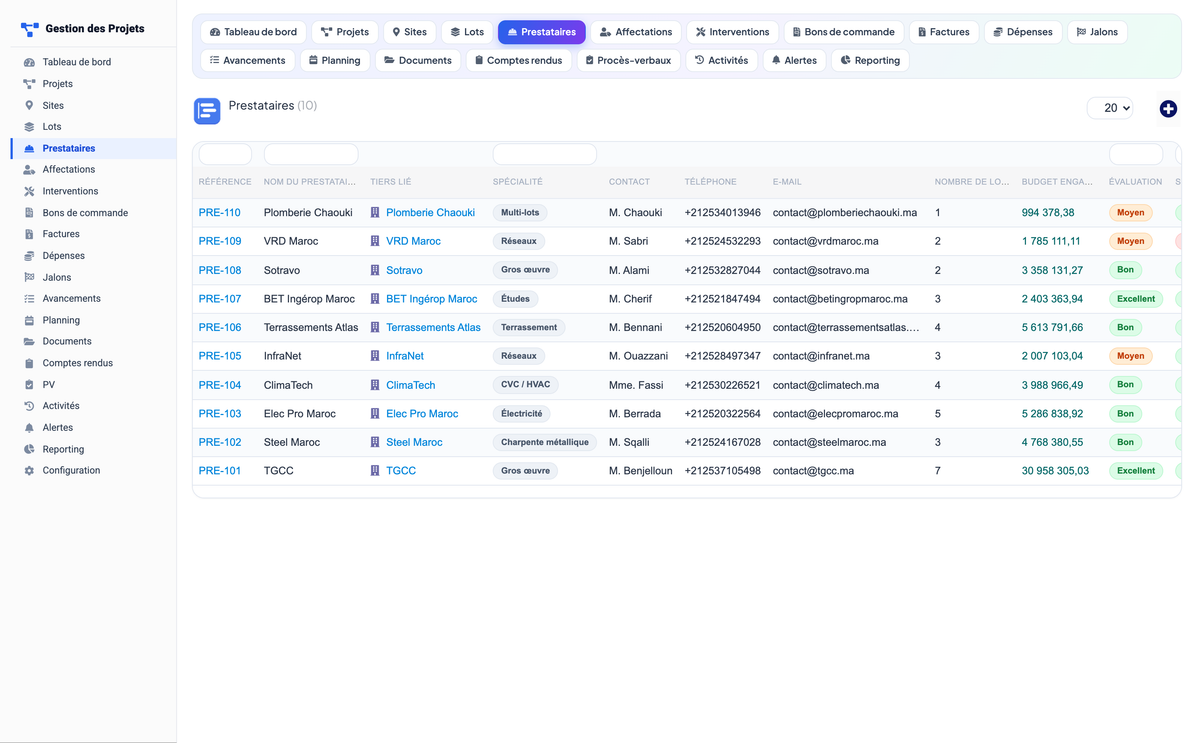The width and height of the screenshot is (1200, 743).
Task: Click building icon beside Sotravo tiers link
Action: (375, 270)
